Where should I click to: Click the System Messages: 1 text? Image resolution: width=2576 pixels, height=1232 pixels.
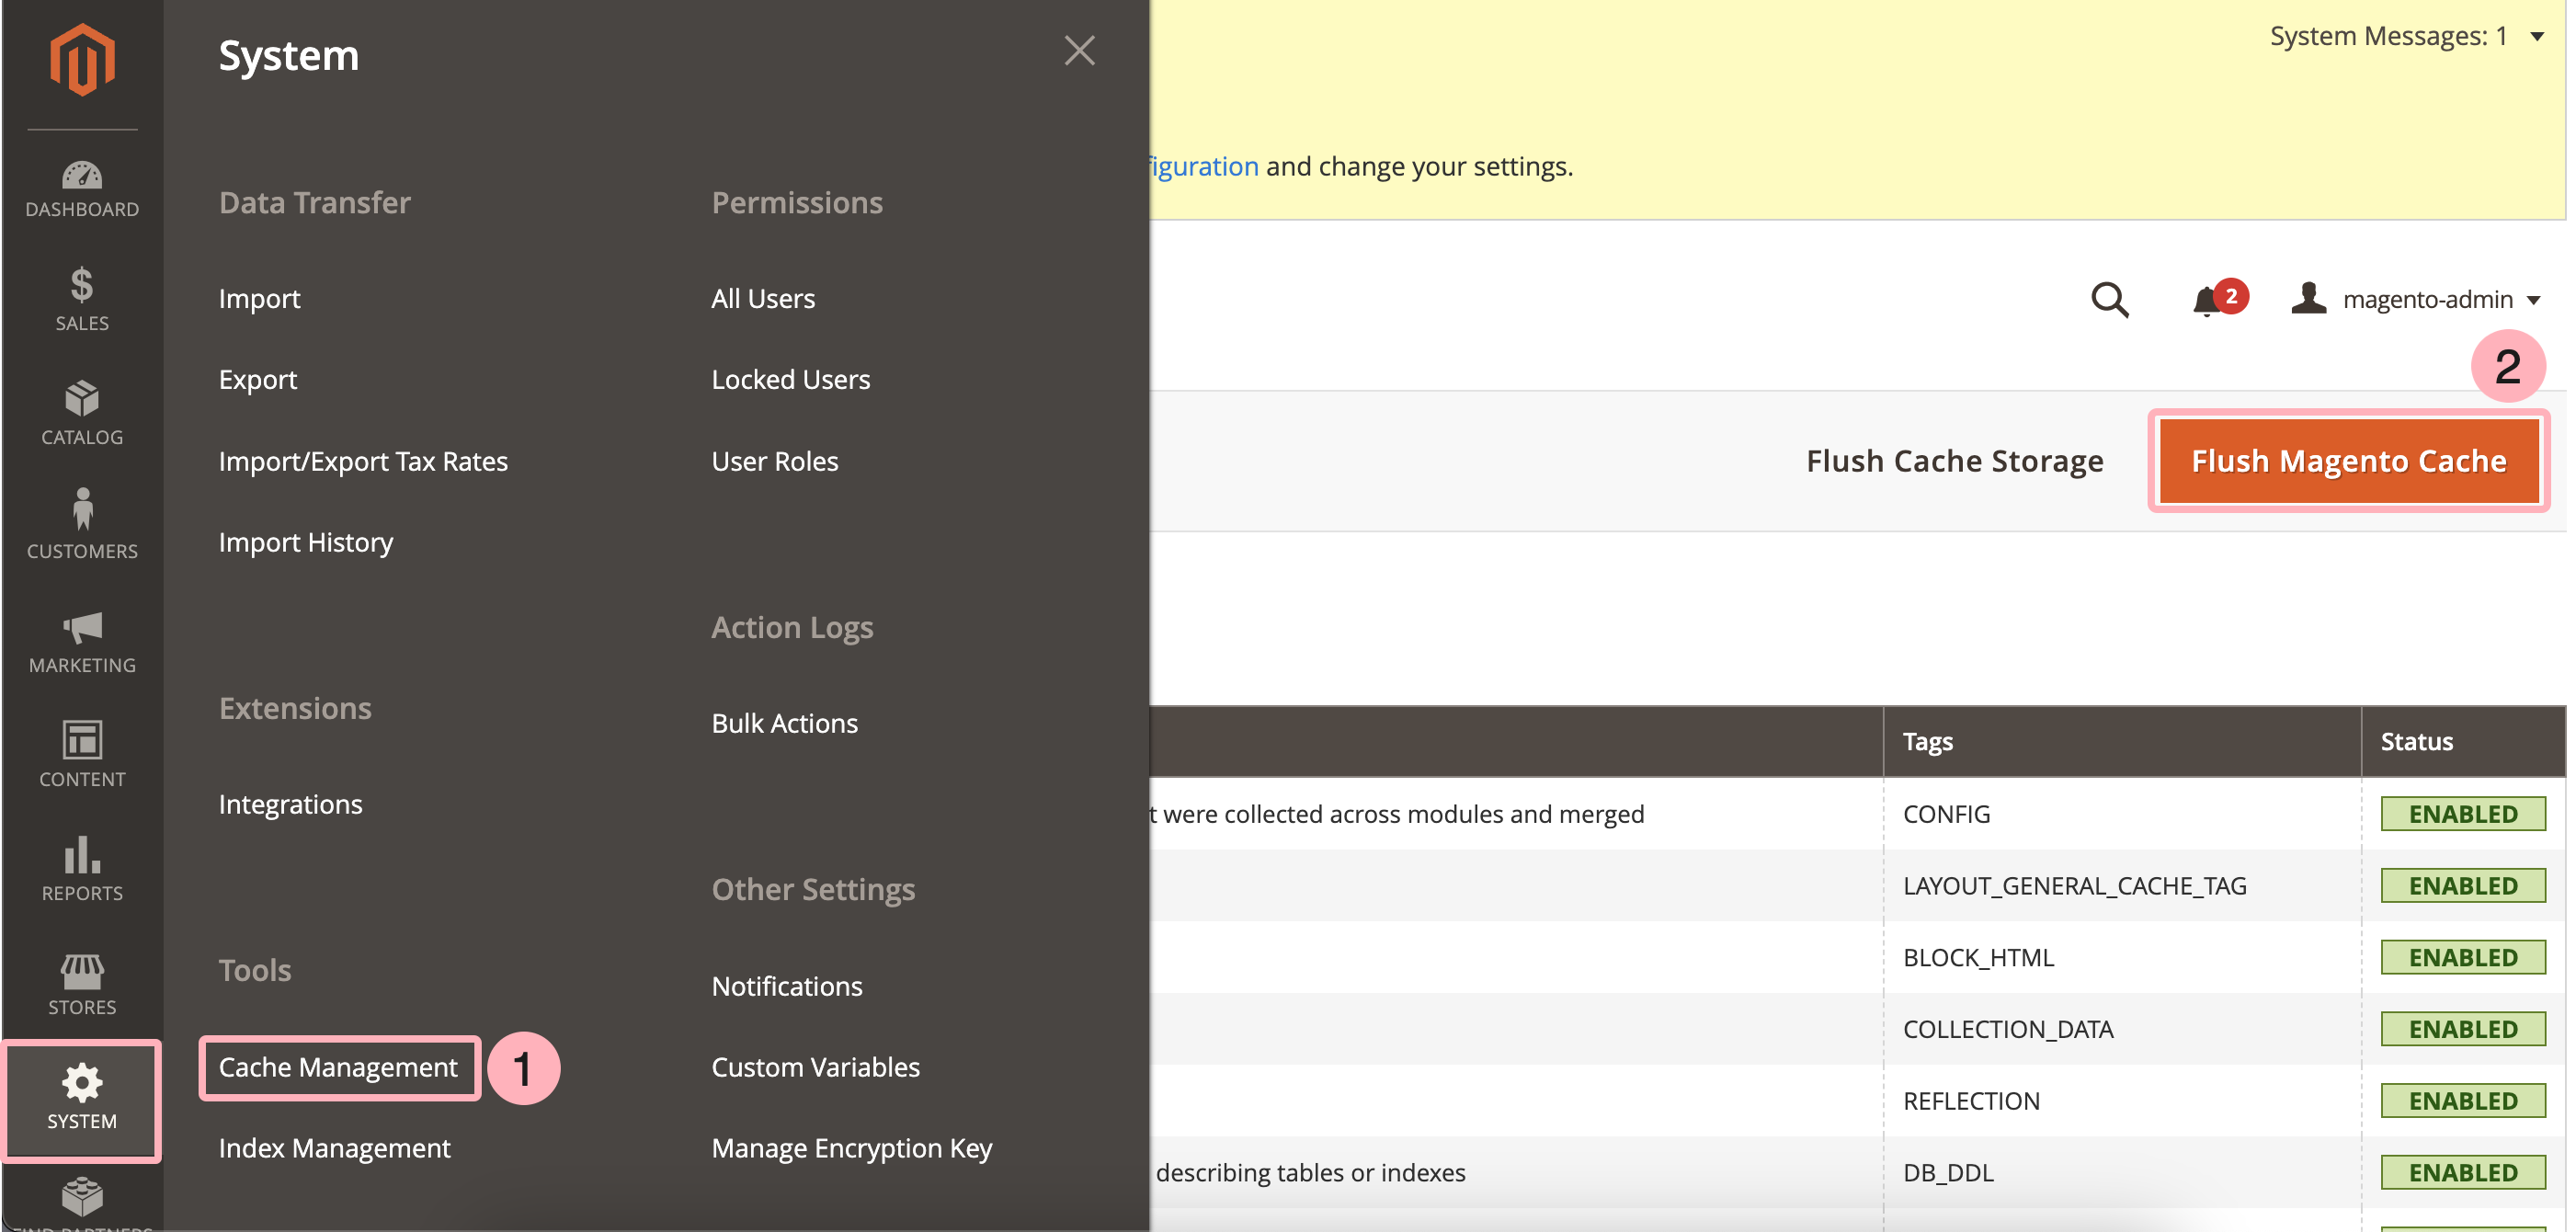pos(2388,37)
